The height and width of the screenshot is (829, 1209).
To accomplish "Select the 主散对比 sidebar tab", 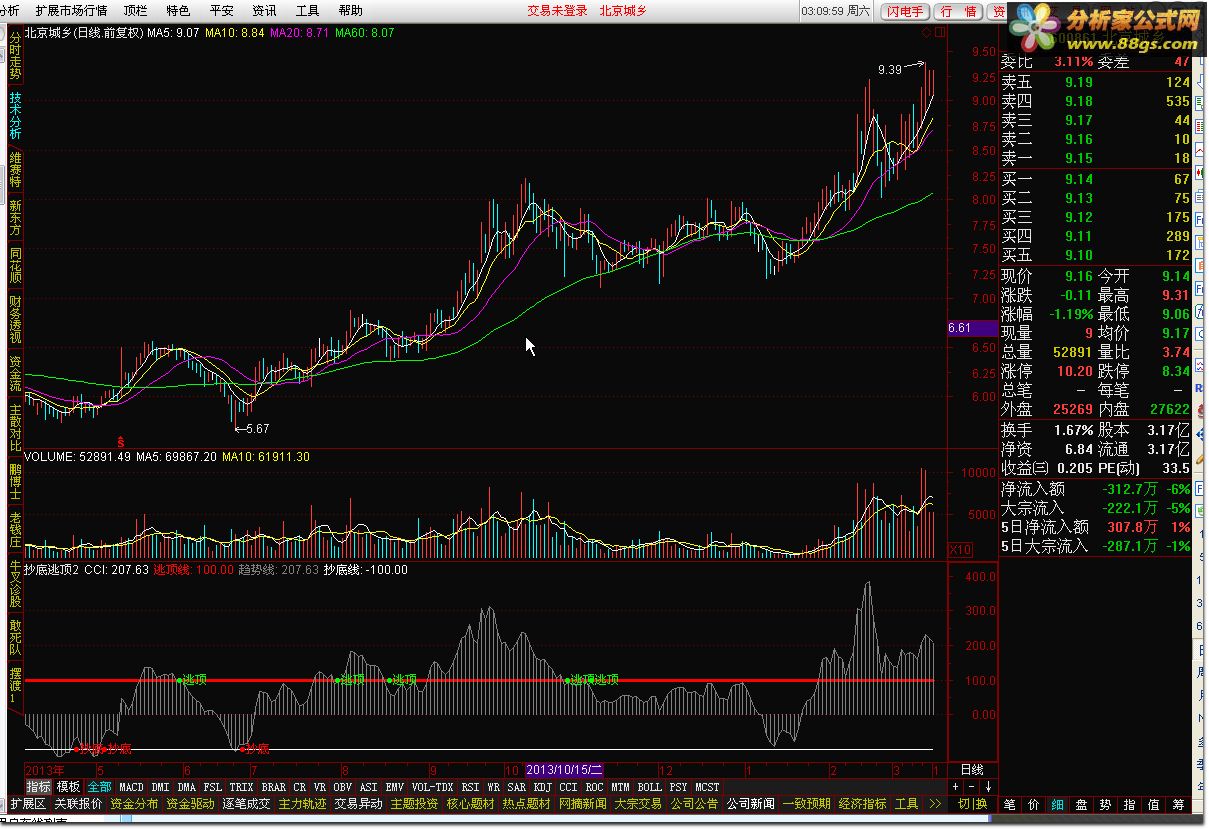I will (15, 427).
